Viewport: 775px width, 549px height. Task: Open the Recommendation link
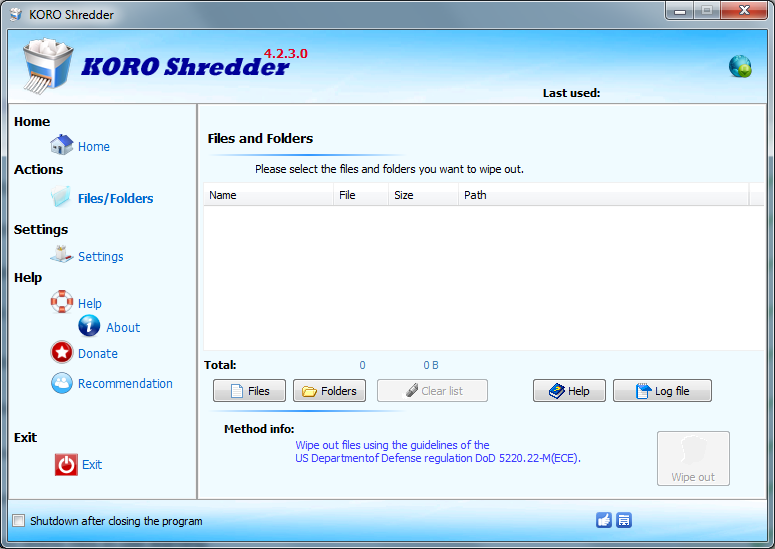(x=126, y=383)
